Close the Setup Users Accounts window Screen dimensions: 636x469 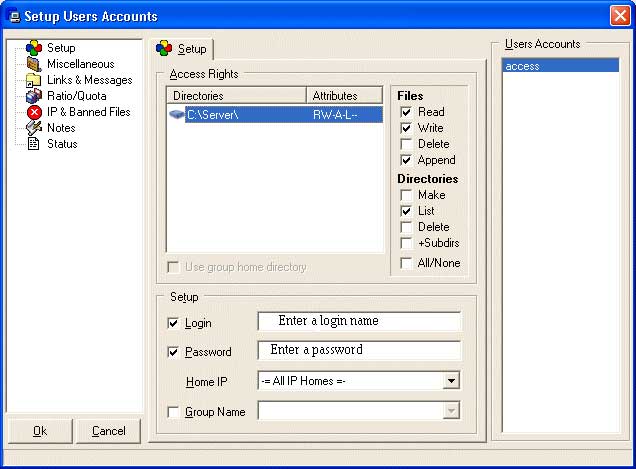point(620,16)
